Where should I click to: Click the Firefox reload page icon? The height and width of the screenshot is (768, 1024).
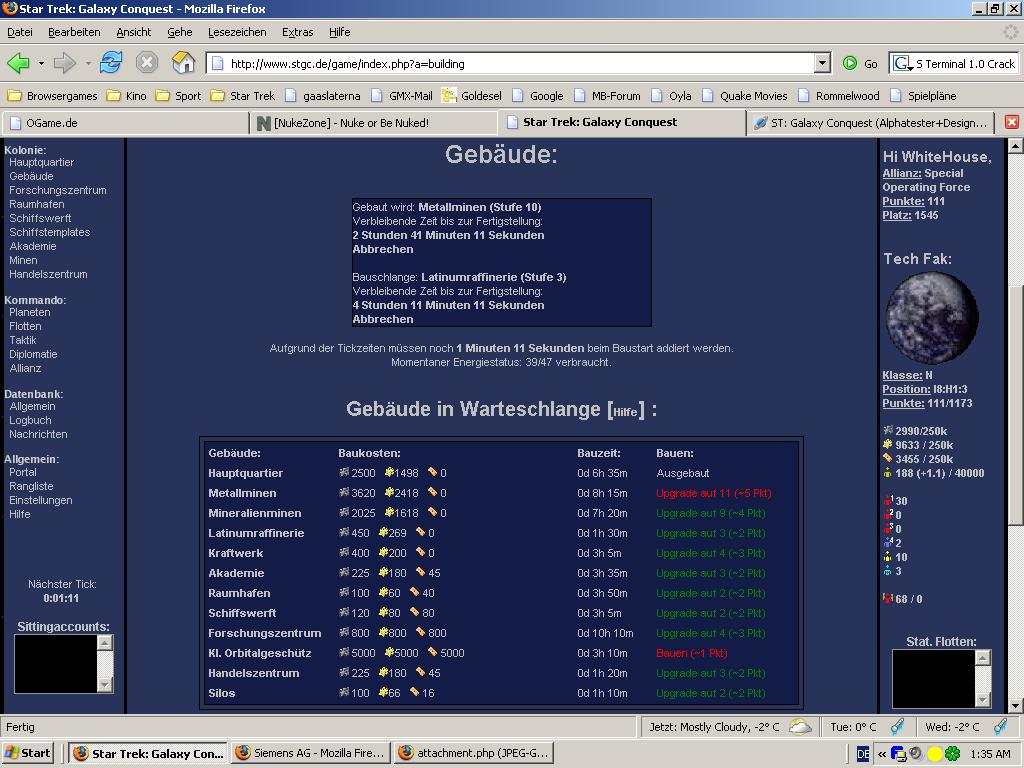pos(110,63)
